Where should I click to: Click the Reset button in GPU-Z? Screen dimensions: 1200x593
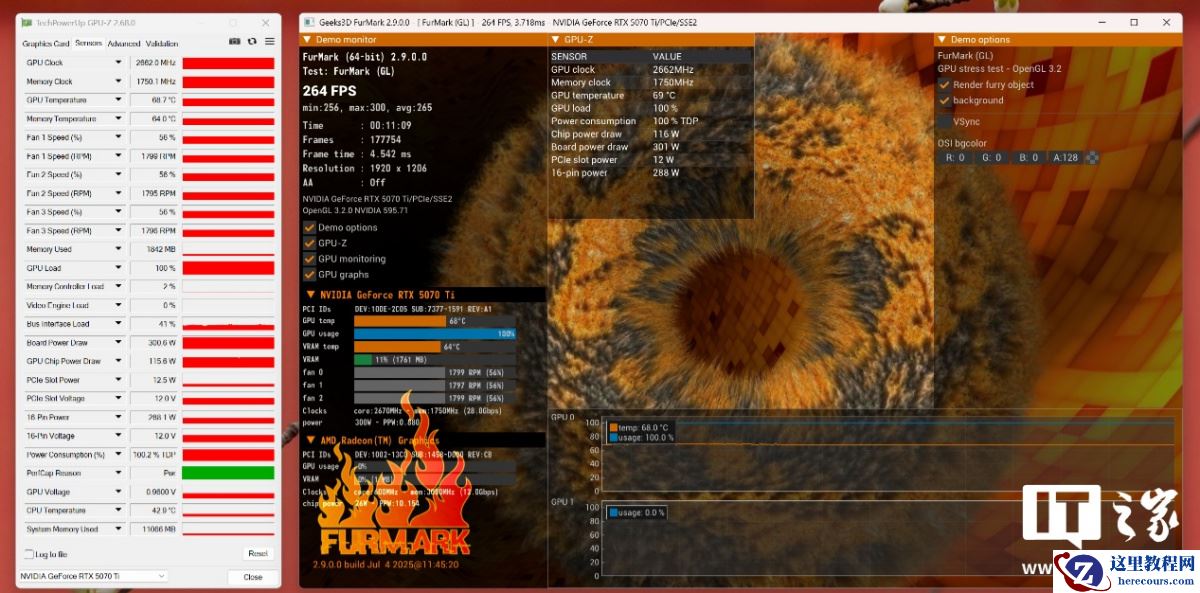[x=258, y=554]
